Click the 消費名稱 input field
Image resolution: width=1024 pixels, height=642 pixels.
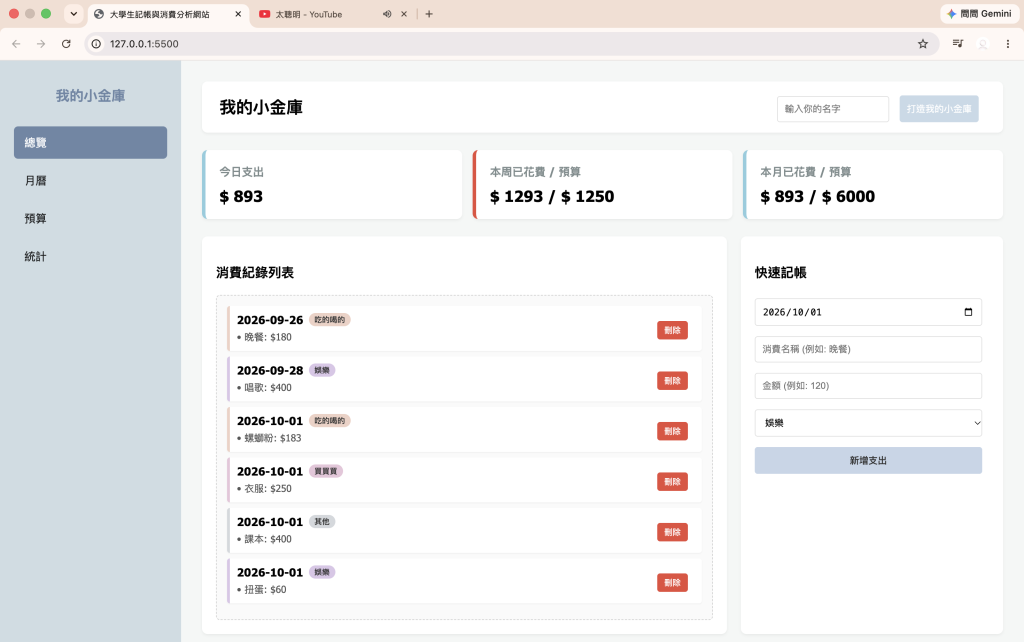868,349
